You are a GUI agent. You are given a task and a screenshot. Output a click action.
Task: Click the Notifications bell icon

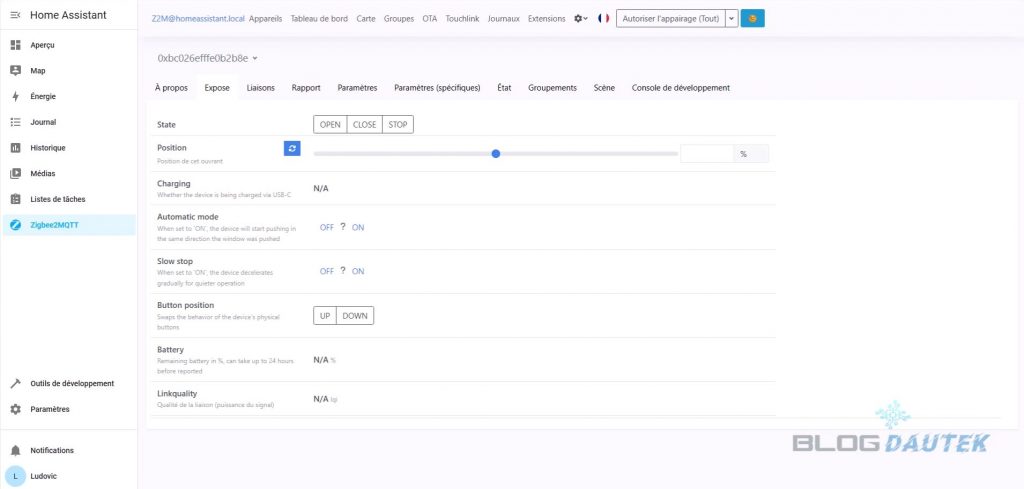point(15,450)
